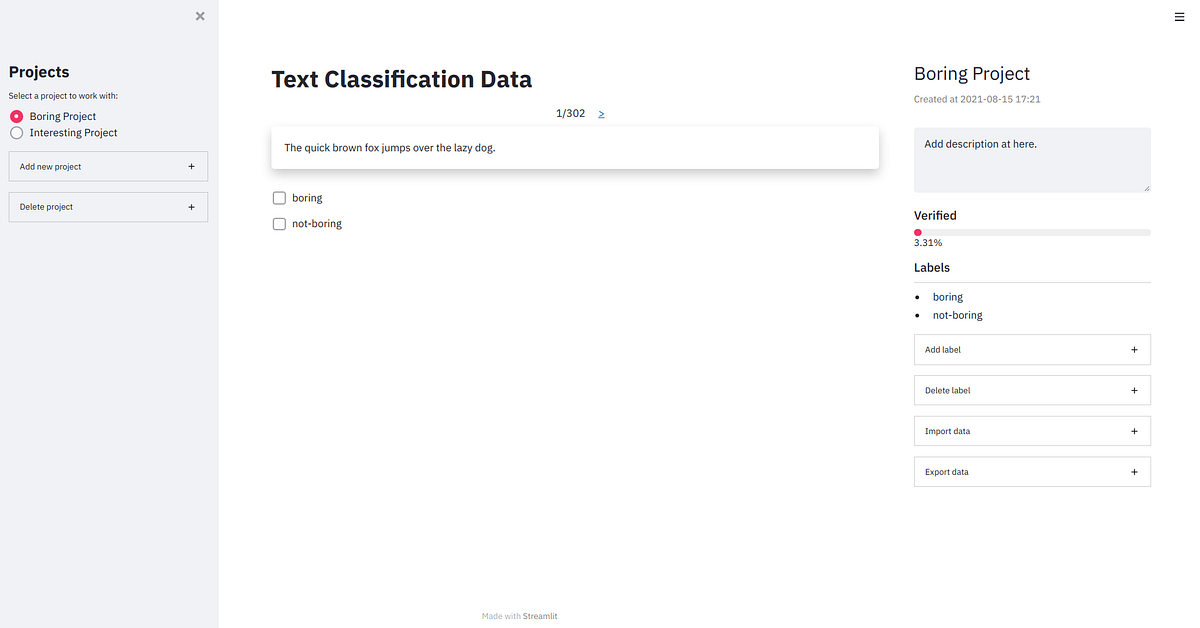Select the Boring Project radio button
This screenshot has height=628, width=1200.
(16, 115)
